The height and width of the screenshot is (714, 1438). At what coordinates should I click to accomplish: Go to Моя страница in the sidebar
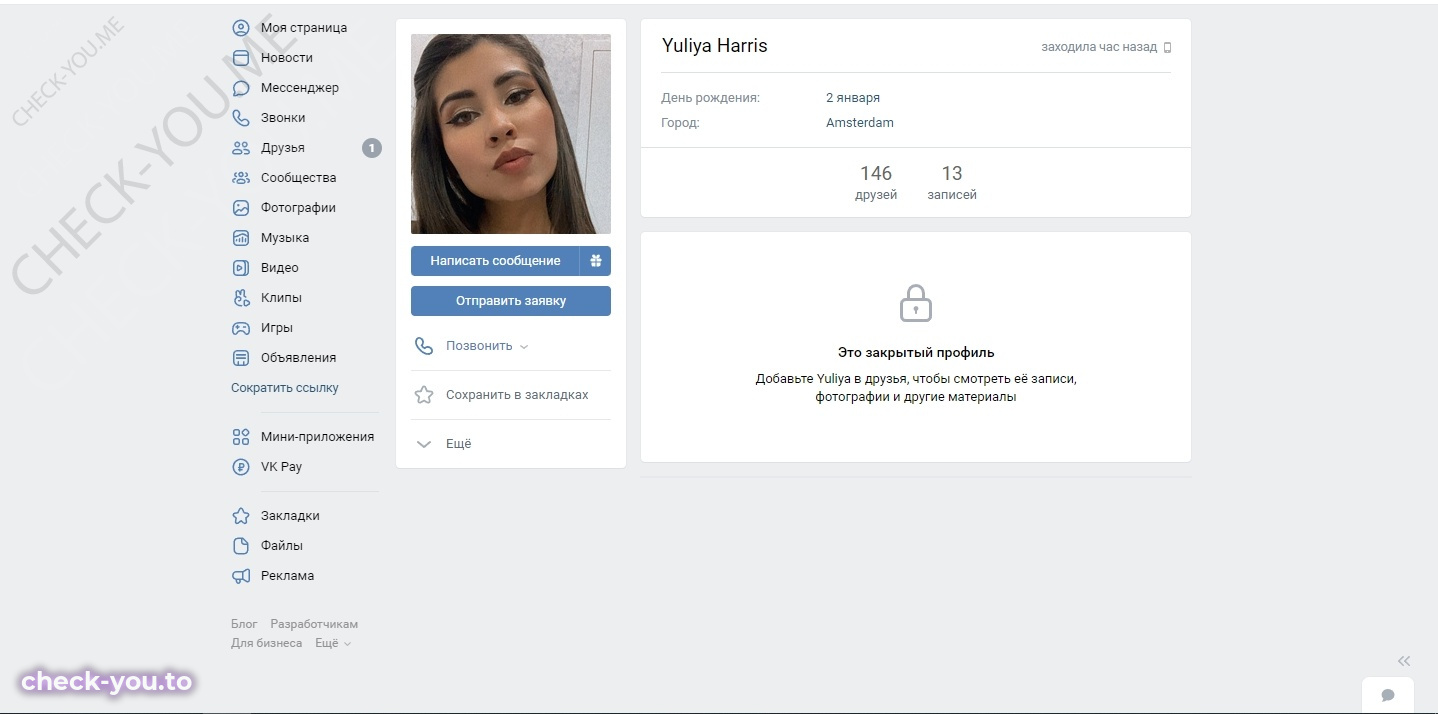click(x=304, y=28)
